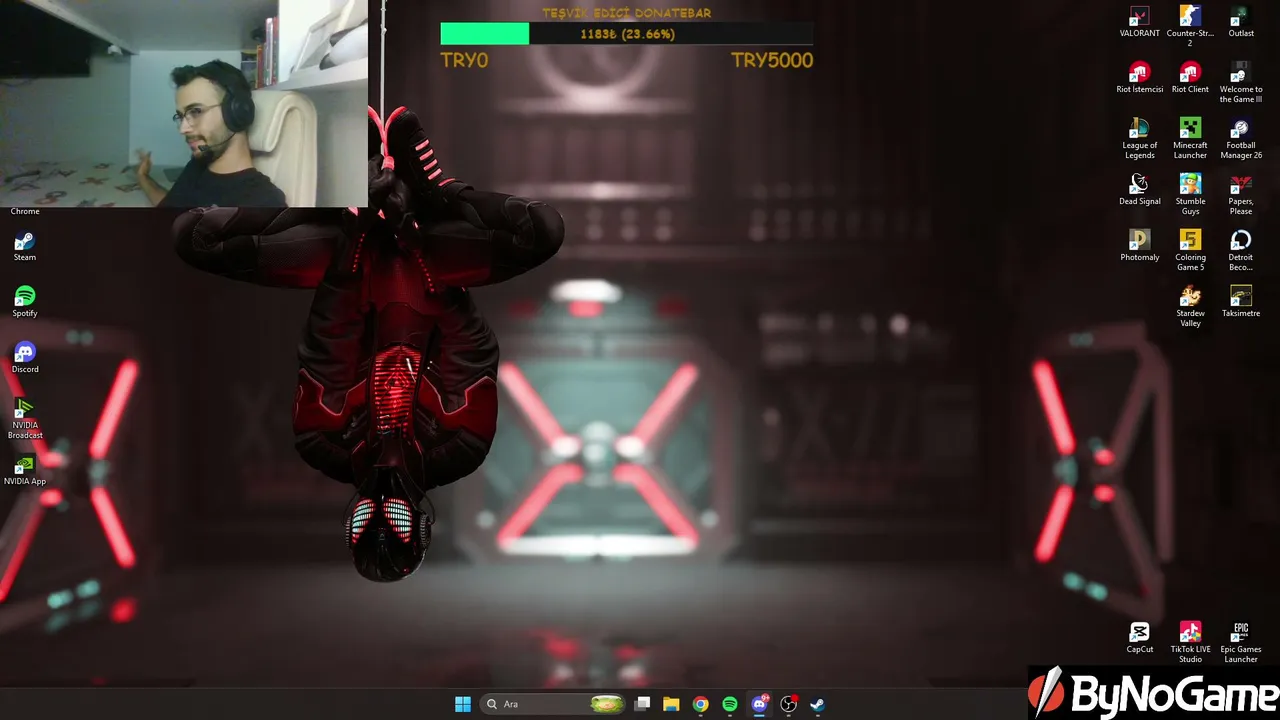
Task: Switch to Discord on the taskbar
Action: 759,704
